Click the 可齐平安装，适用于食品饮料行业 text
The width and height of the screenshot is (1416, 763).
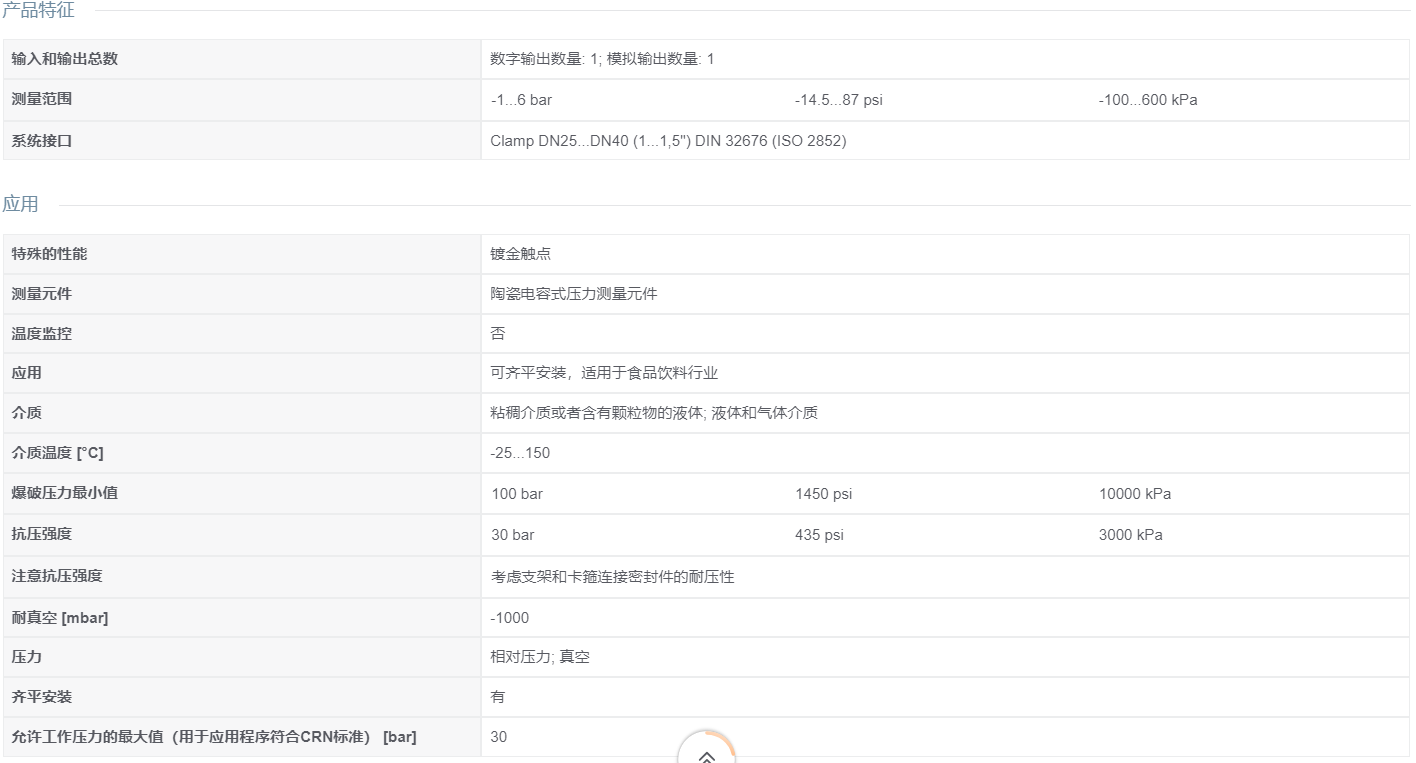click(604, 373)
